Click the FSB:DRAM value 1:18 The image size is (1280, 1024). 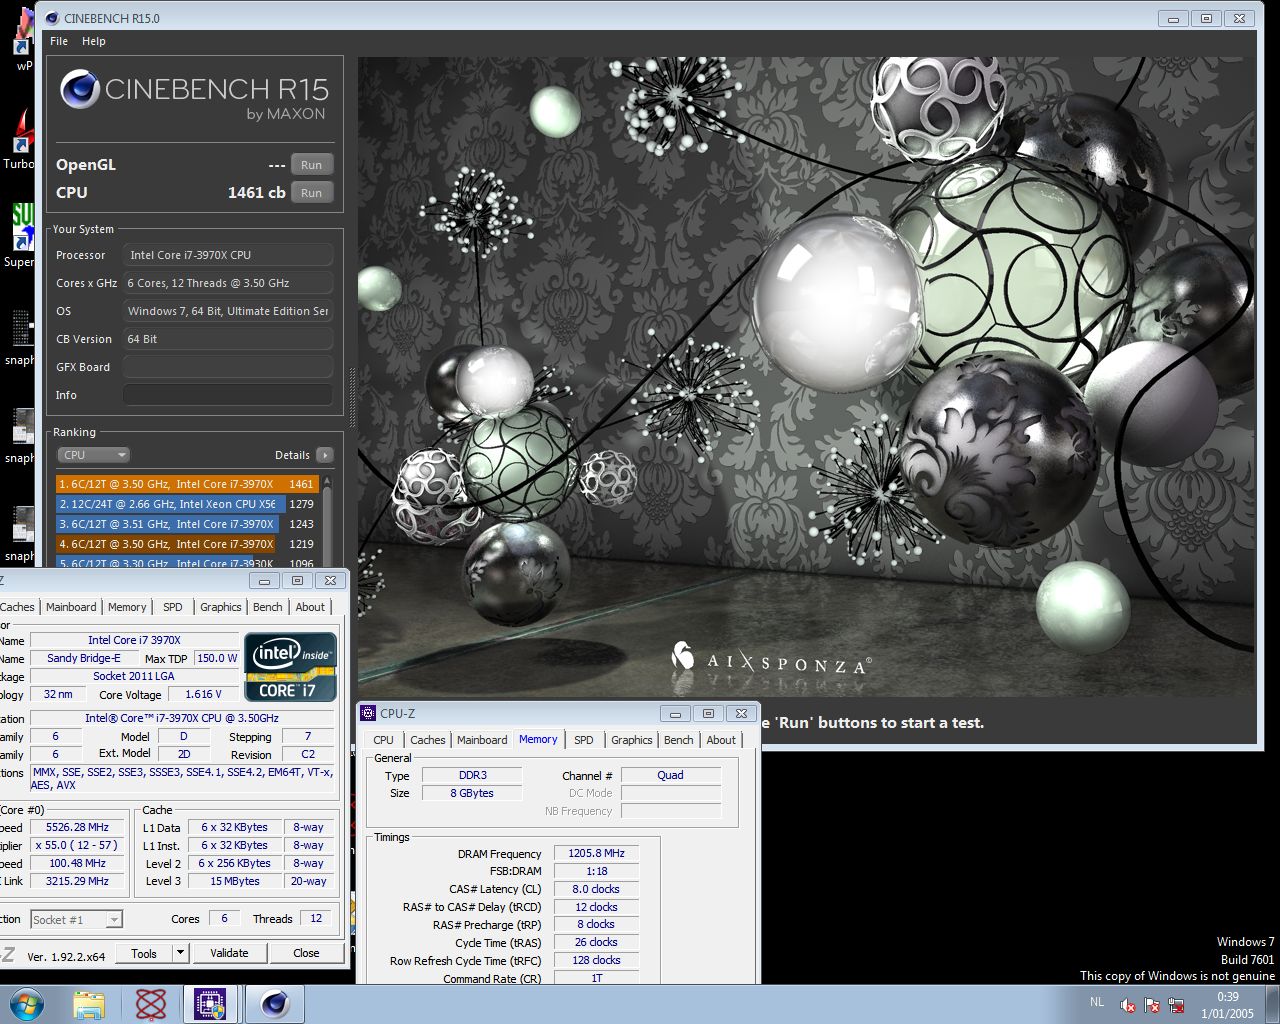click(x=596, y=871)
